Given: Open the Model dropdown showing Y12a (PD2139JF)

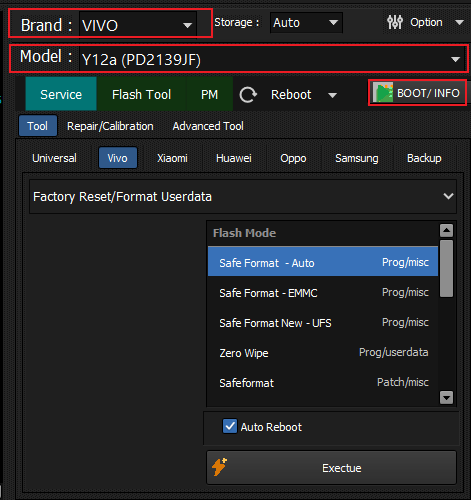Looking at the screenshot, I should [272, 59].
